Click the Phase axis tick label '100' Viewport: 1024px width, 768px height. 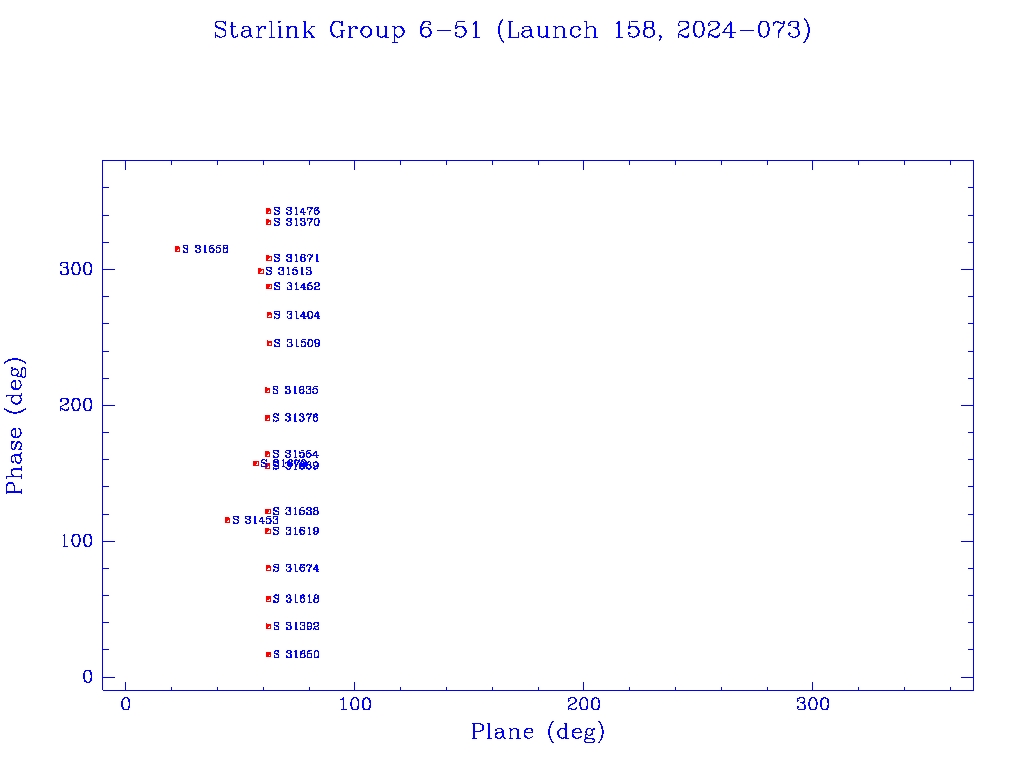(76, 541)
